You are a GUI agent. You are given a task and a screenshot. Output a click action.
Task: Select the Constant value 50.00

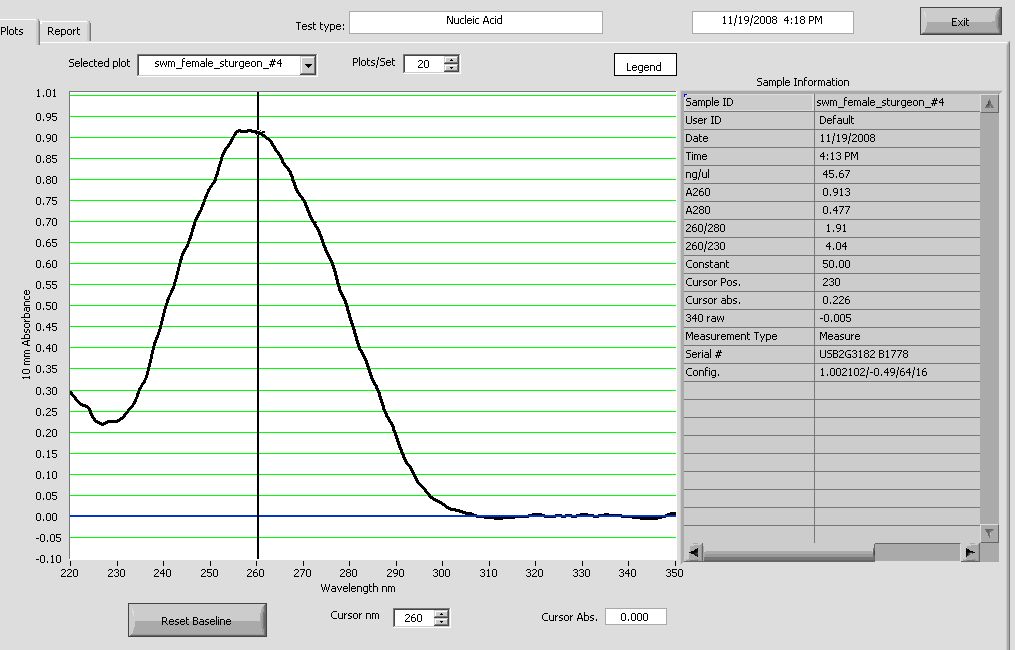(836, 264)
